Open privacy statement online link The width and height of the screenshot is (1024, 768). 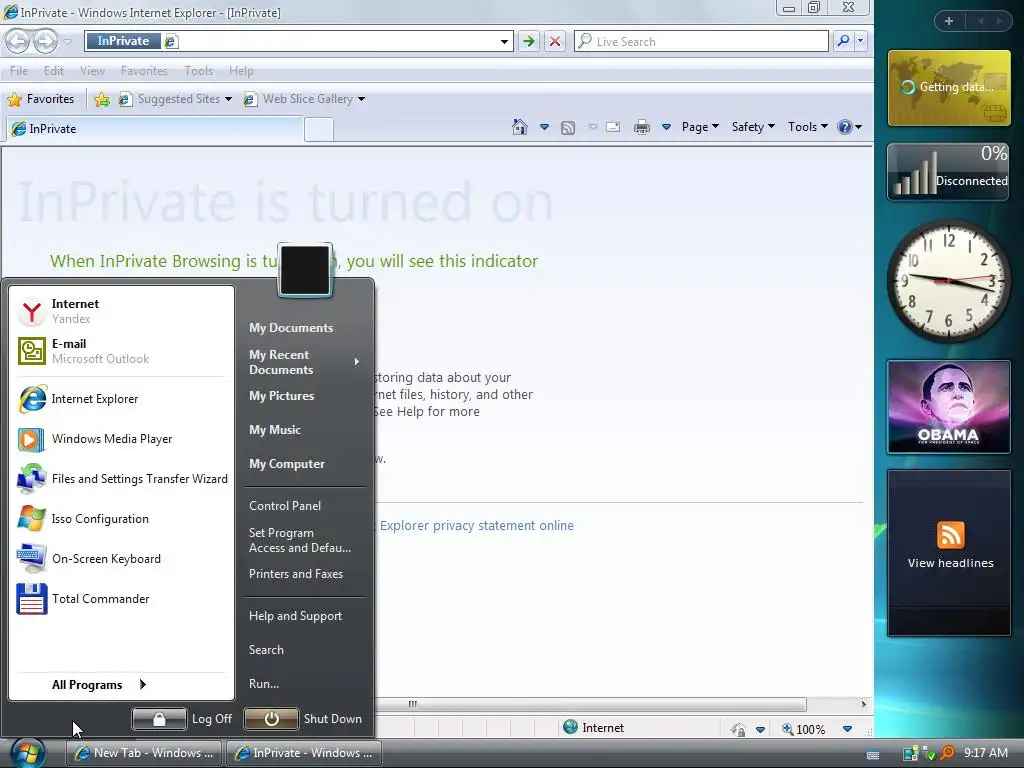tap(476, 526)
